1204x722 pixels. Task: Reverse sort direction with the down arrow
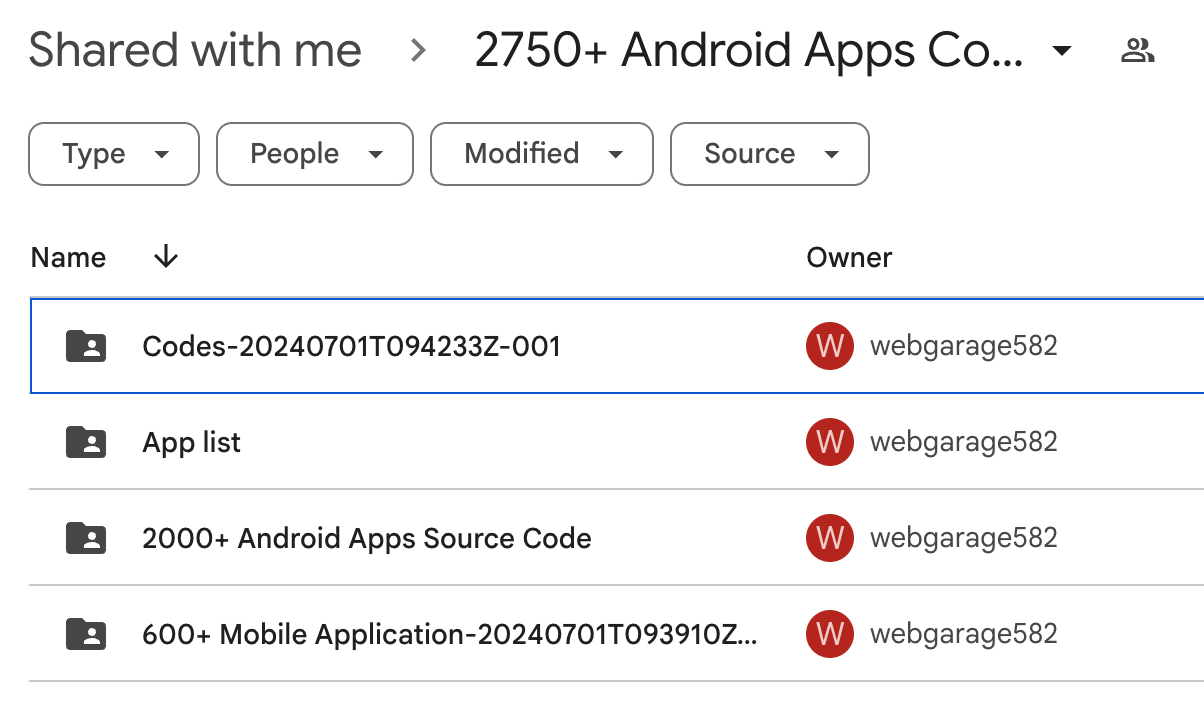tap(166, 258)
